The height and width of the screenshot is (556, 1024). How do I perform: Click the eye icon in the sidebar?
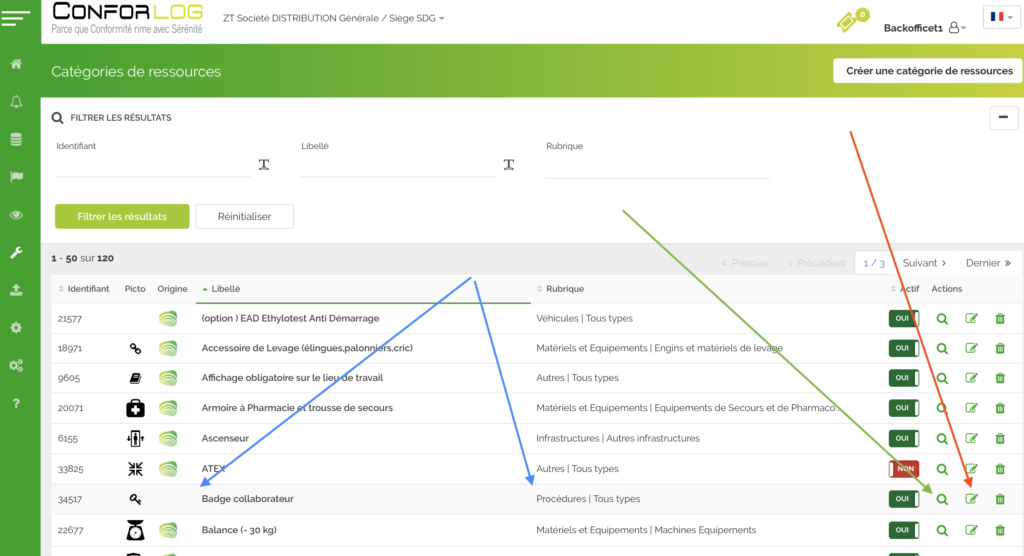pyautogui.click(x=16, y=215)
